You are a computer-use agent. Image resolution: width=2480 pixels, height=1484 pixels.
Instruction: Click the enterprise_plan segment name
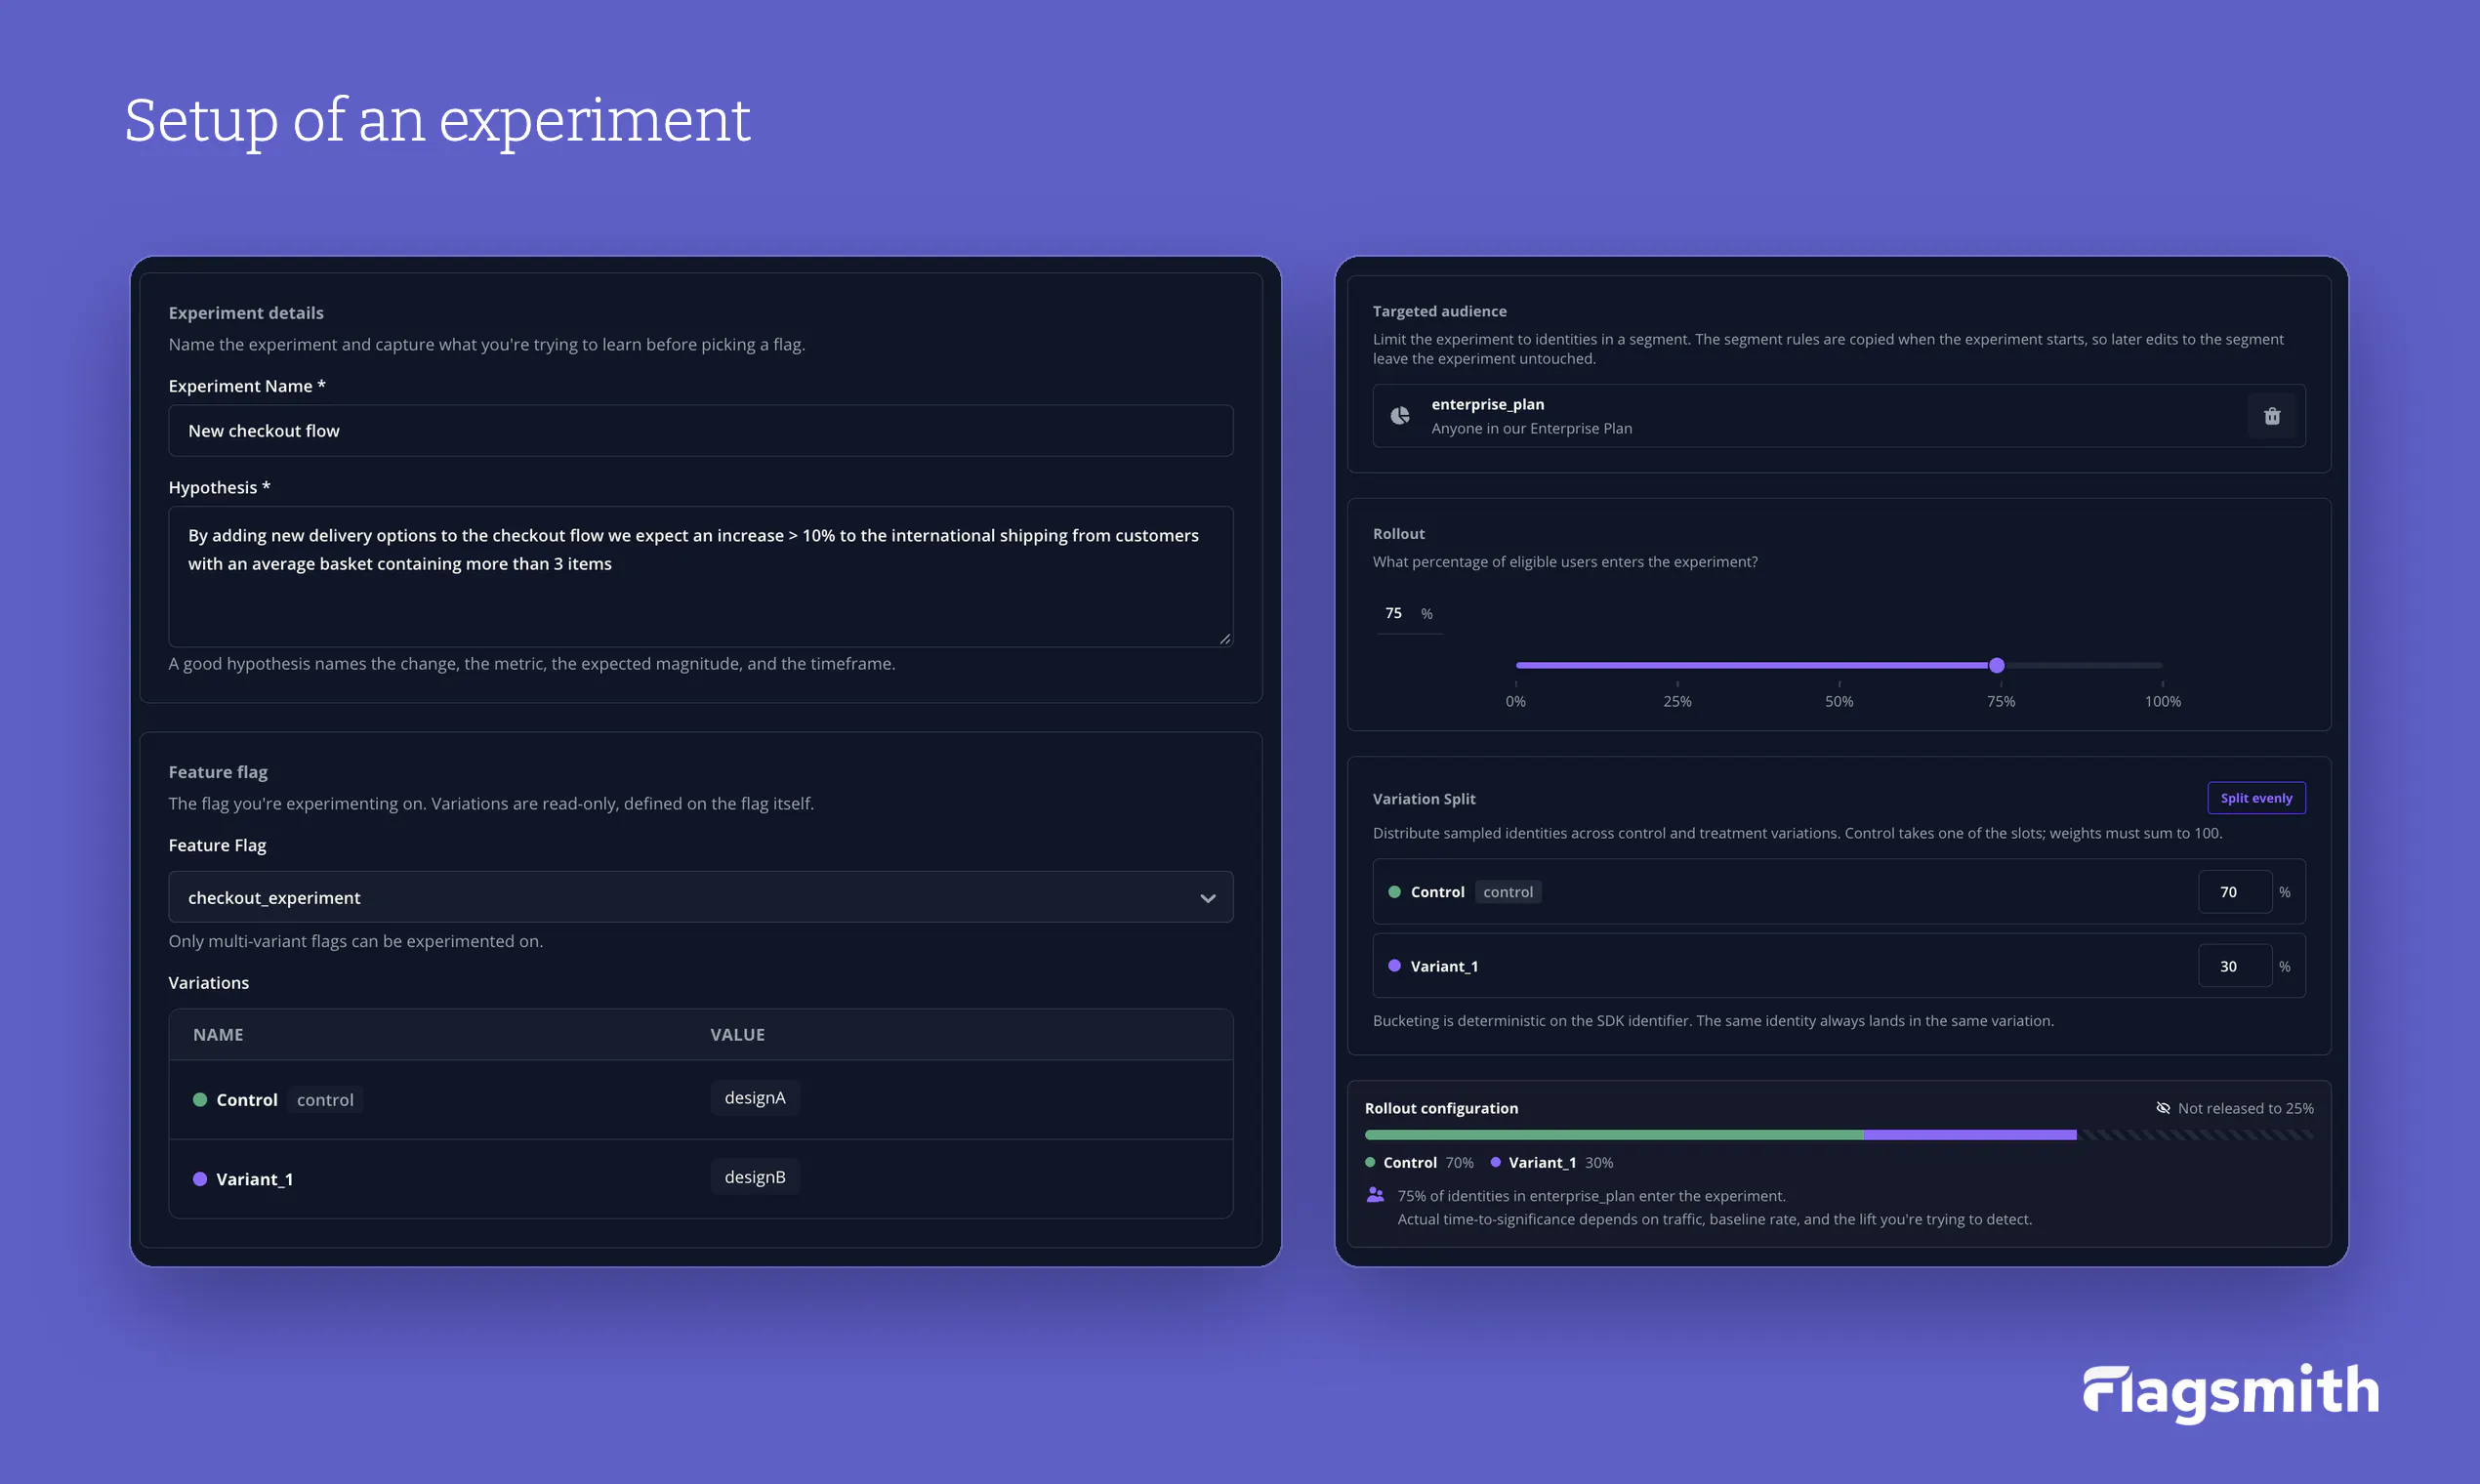tap(1487, 404)
